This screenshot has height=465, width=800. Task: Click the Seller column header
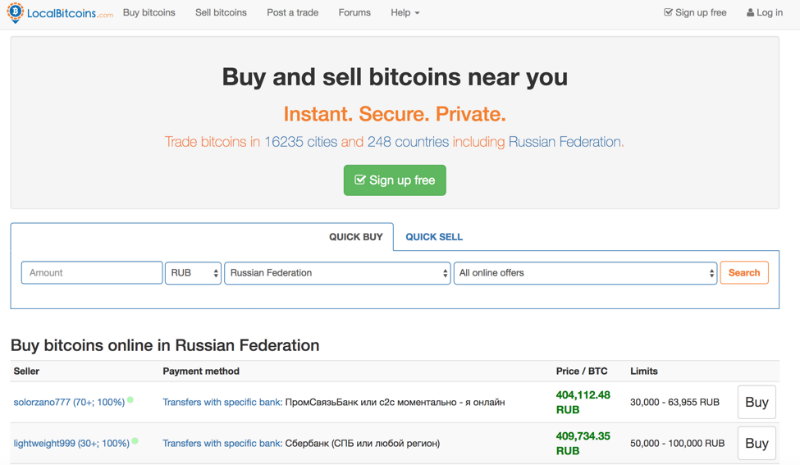[x=27, y=371]
